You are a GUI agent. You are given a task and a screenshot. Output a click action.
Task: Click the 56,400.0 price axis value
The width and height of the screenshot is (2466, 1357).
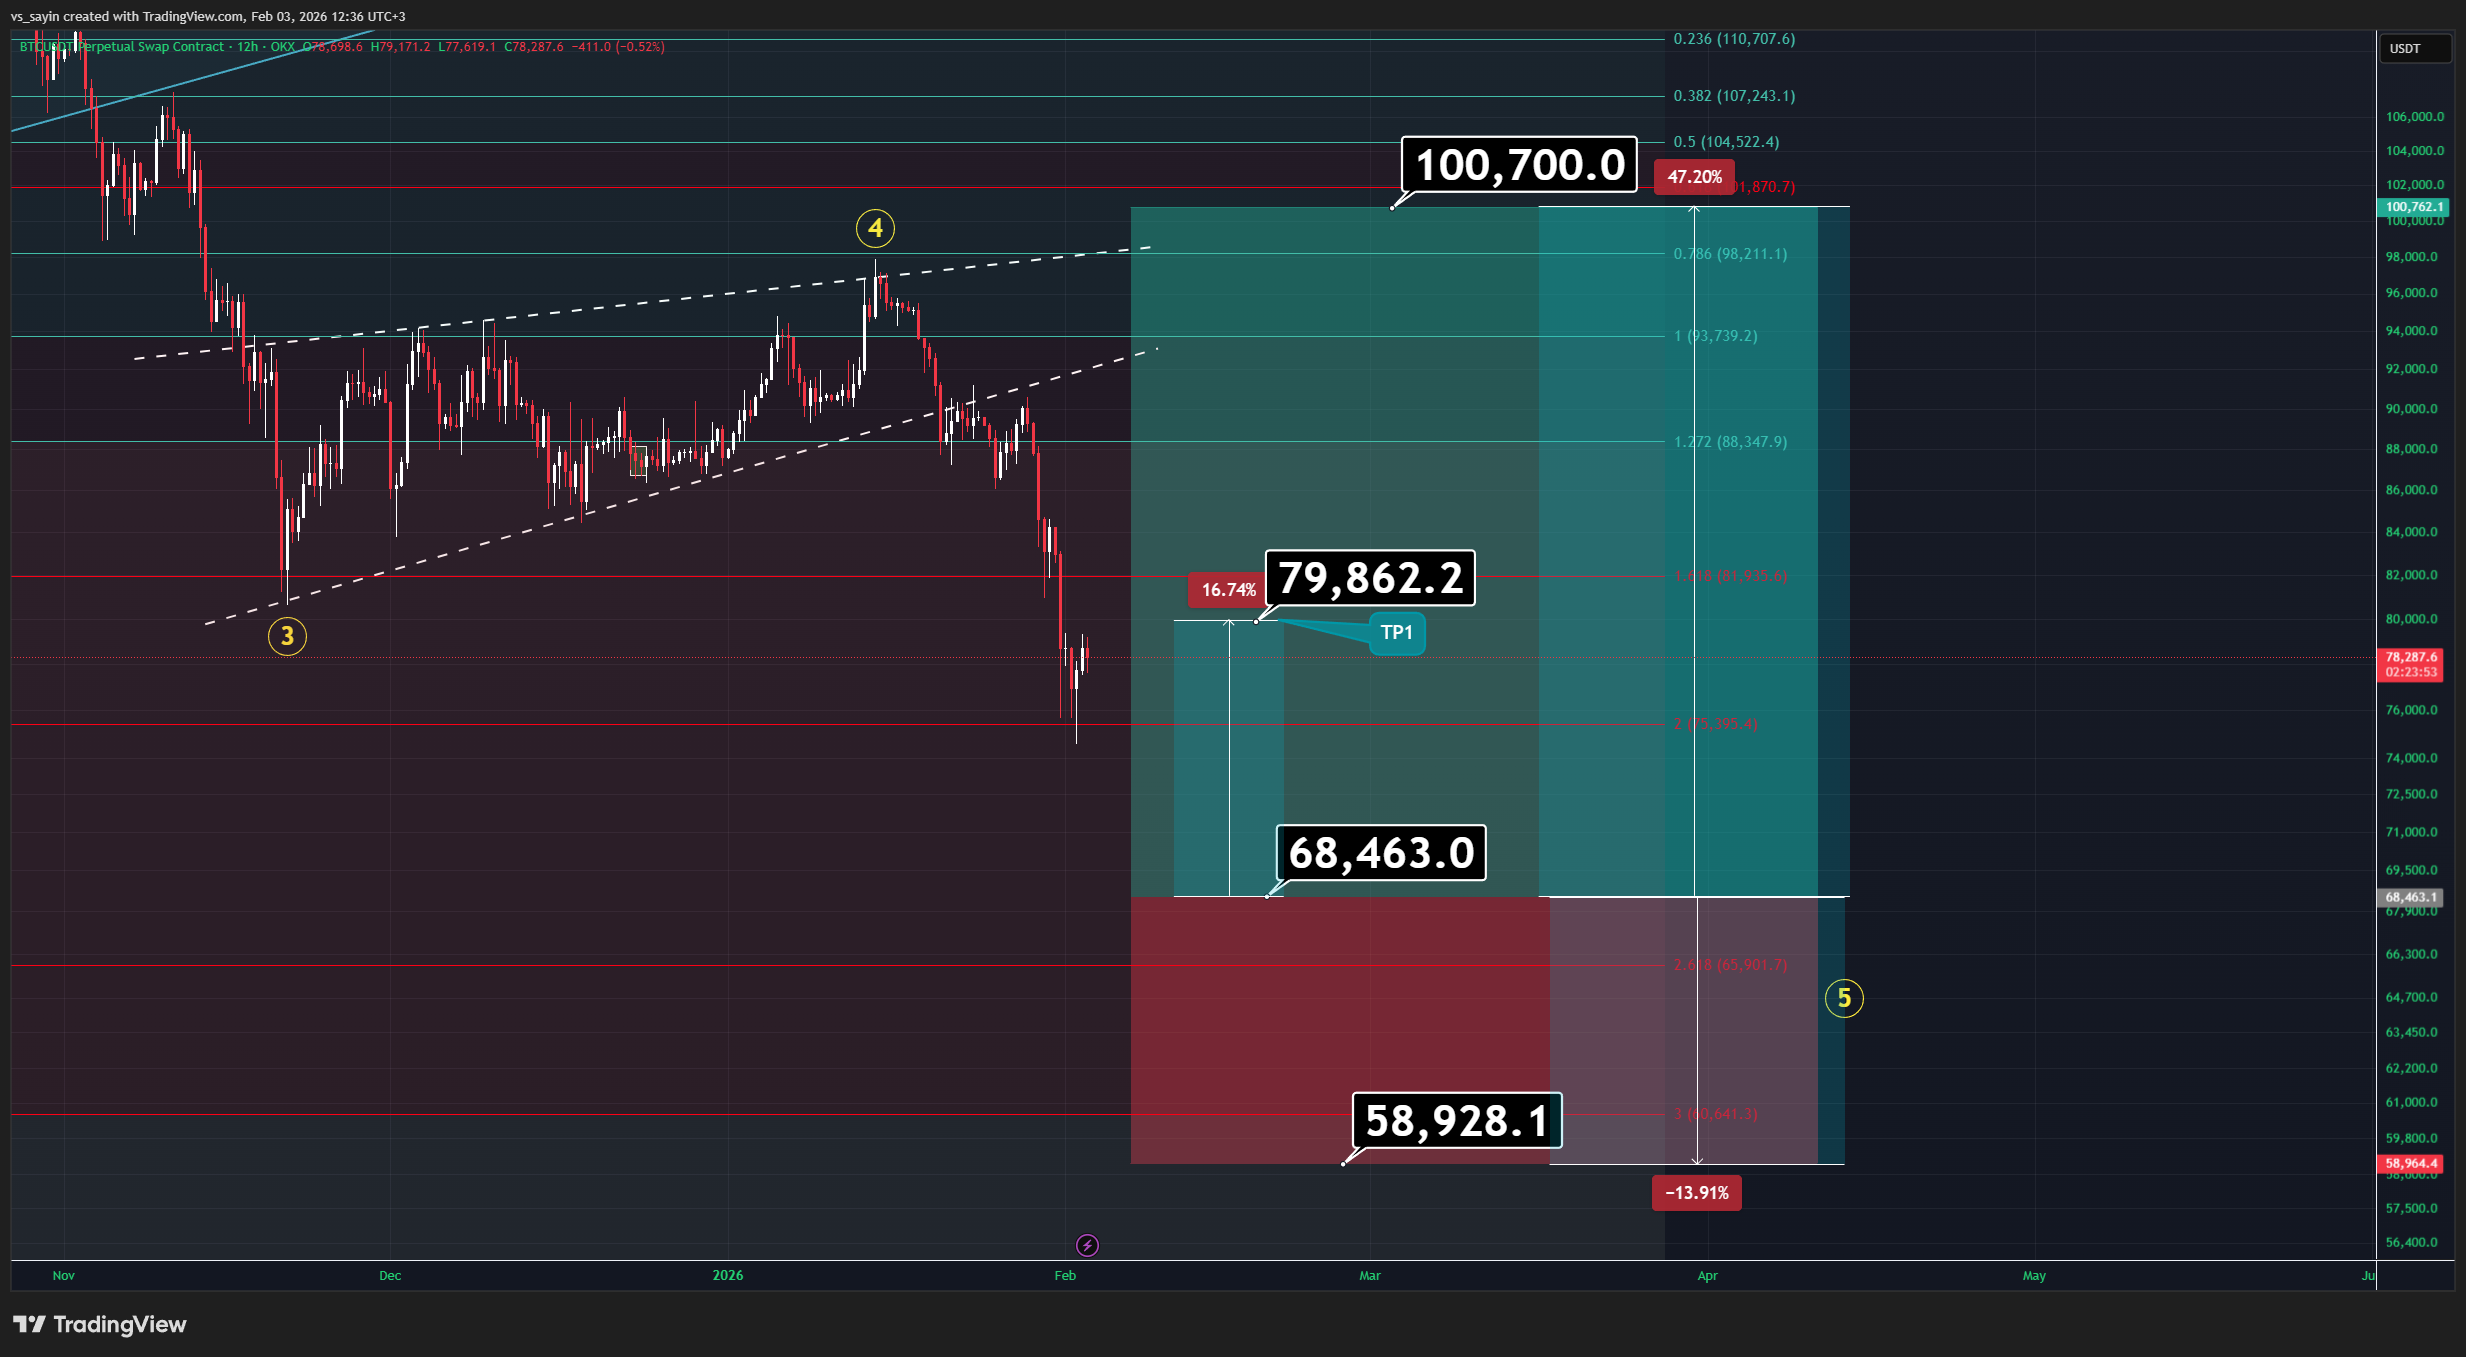2412,1242
